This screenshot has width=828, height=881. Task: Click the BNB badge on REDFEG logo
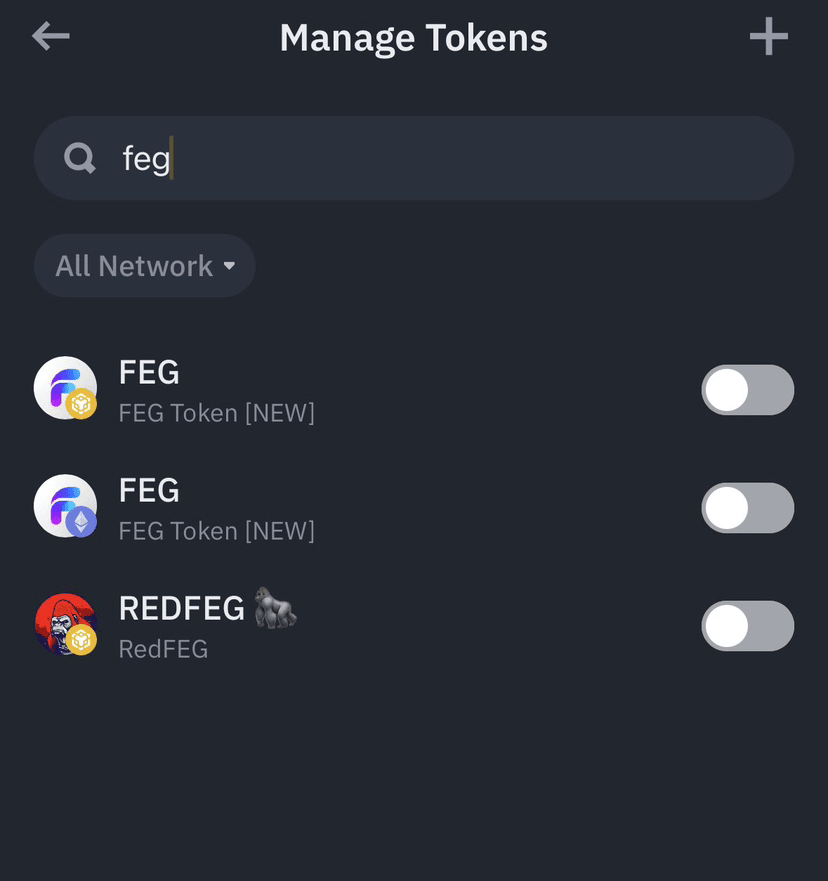81,640
